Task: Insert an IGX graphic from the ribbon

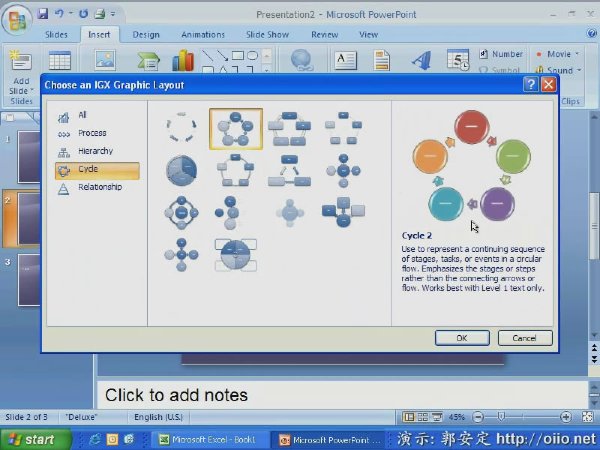Action: click(148, 61)
